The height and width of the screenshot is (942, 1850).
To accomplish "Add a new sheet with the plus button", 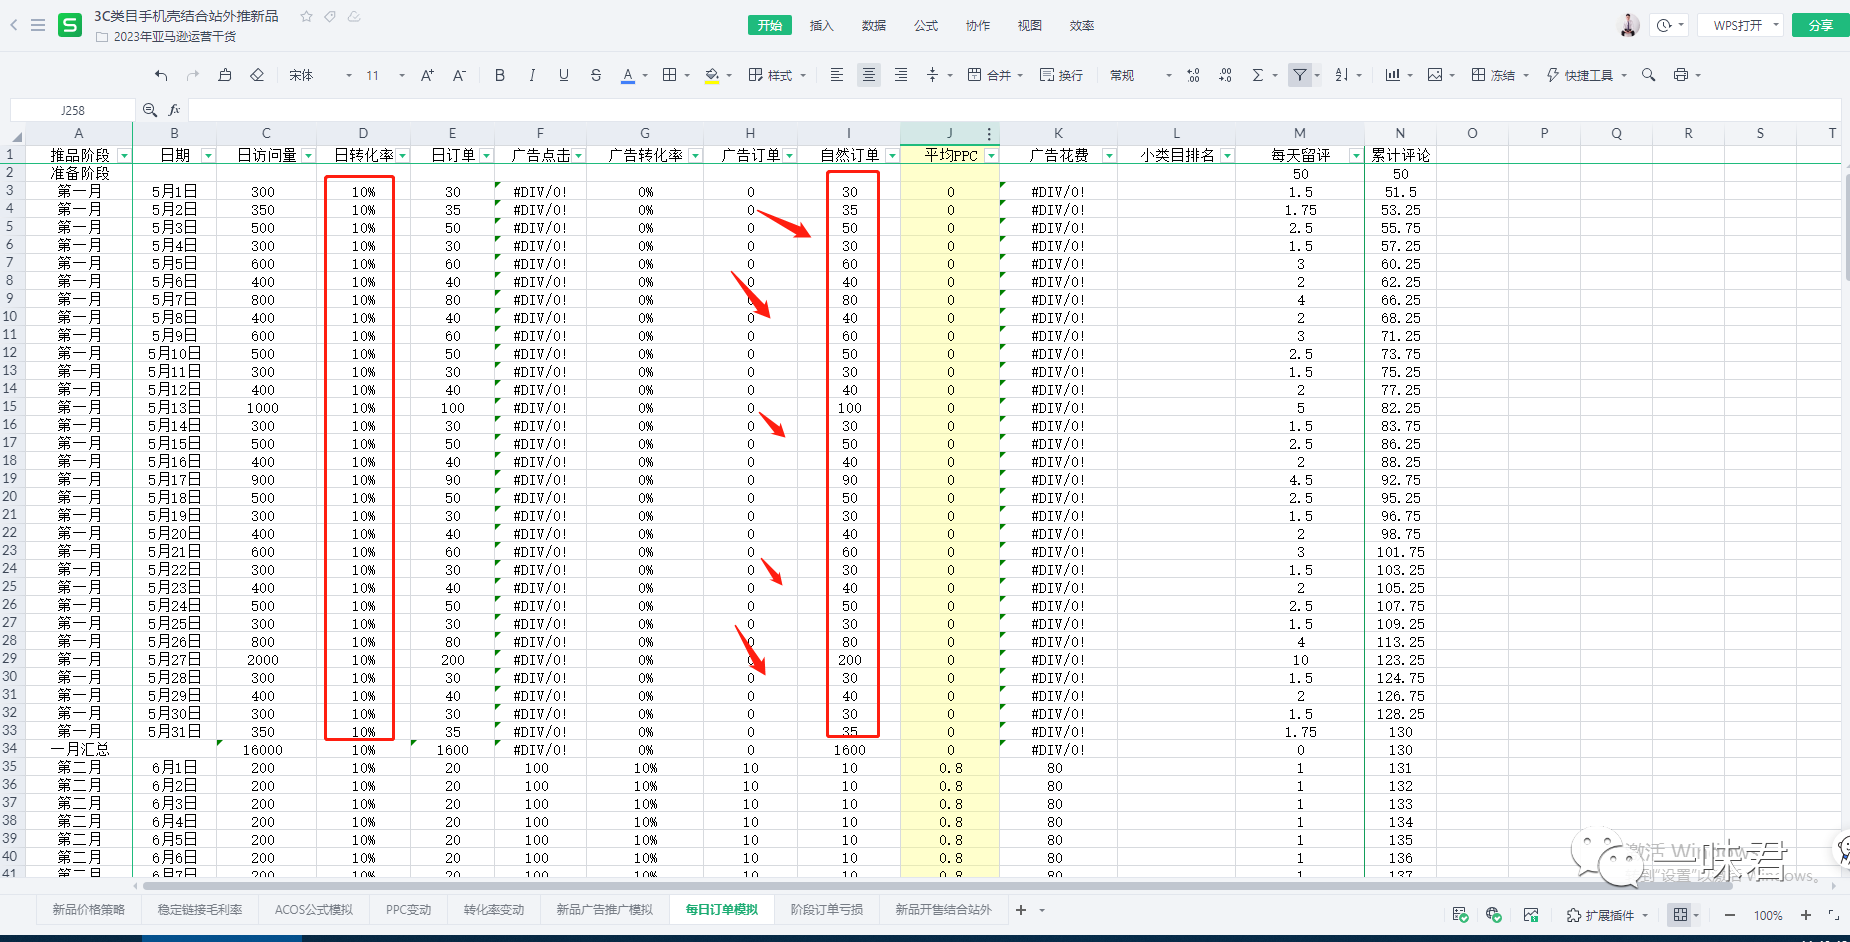I will pyautogui.click(x=1020, y=909).
